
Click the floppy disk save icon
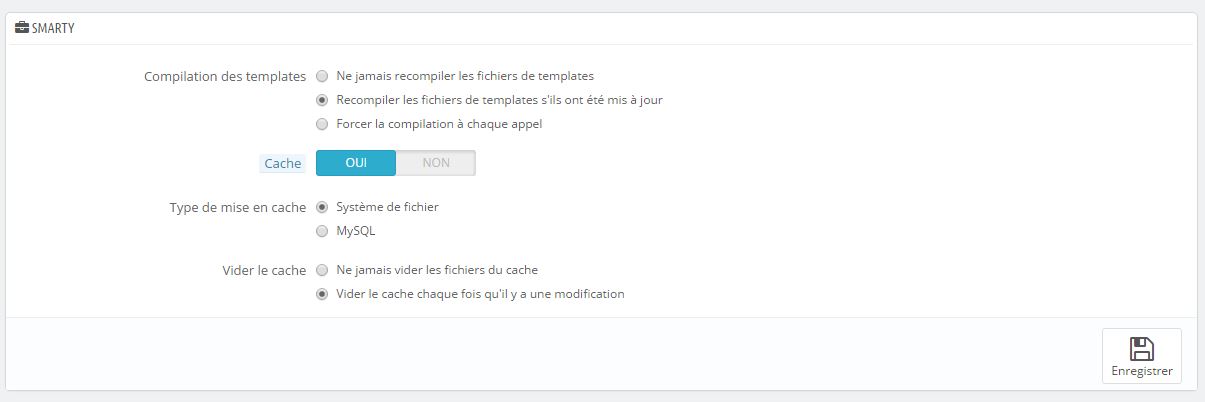coord(1141,348)
